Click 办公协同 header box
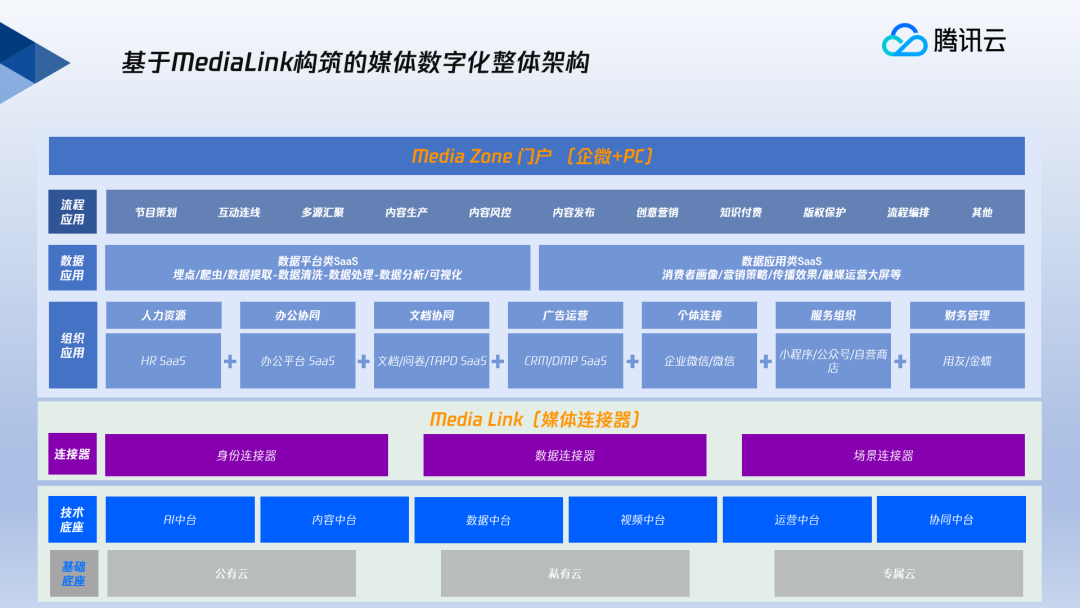The width and height of the screenshot is (1080, 608). (298, 315)
